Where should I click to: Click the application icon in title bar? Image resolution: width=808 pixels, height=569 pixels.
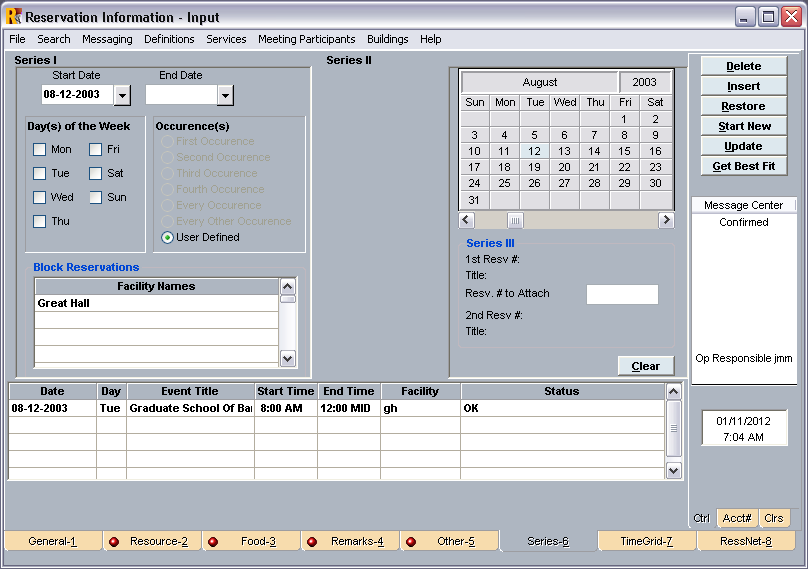[13, 17]
